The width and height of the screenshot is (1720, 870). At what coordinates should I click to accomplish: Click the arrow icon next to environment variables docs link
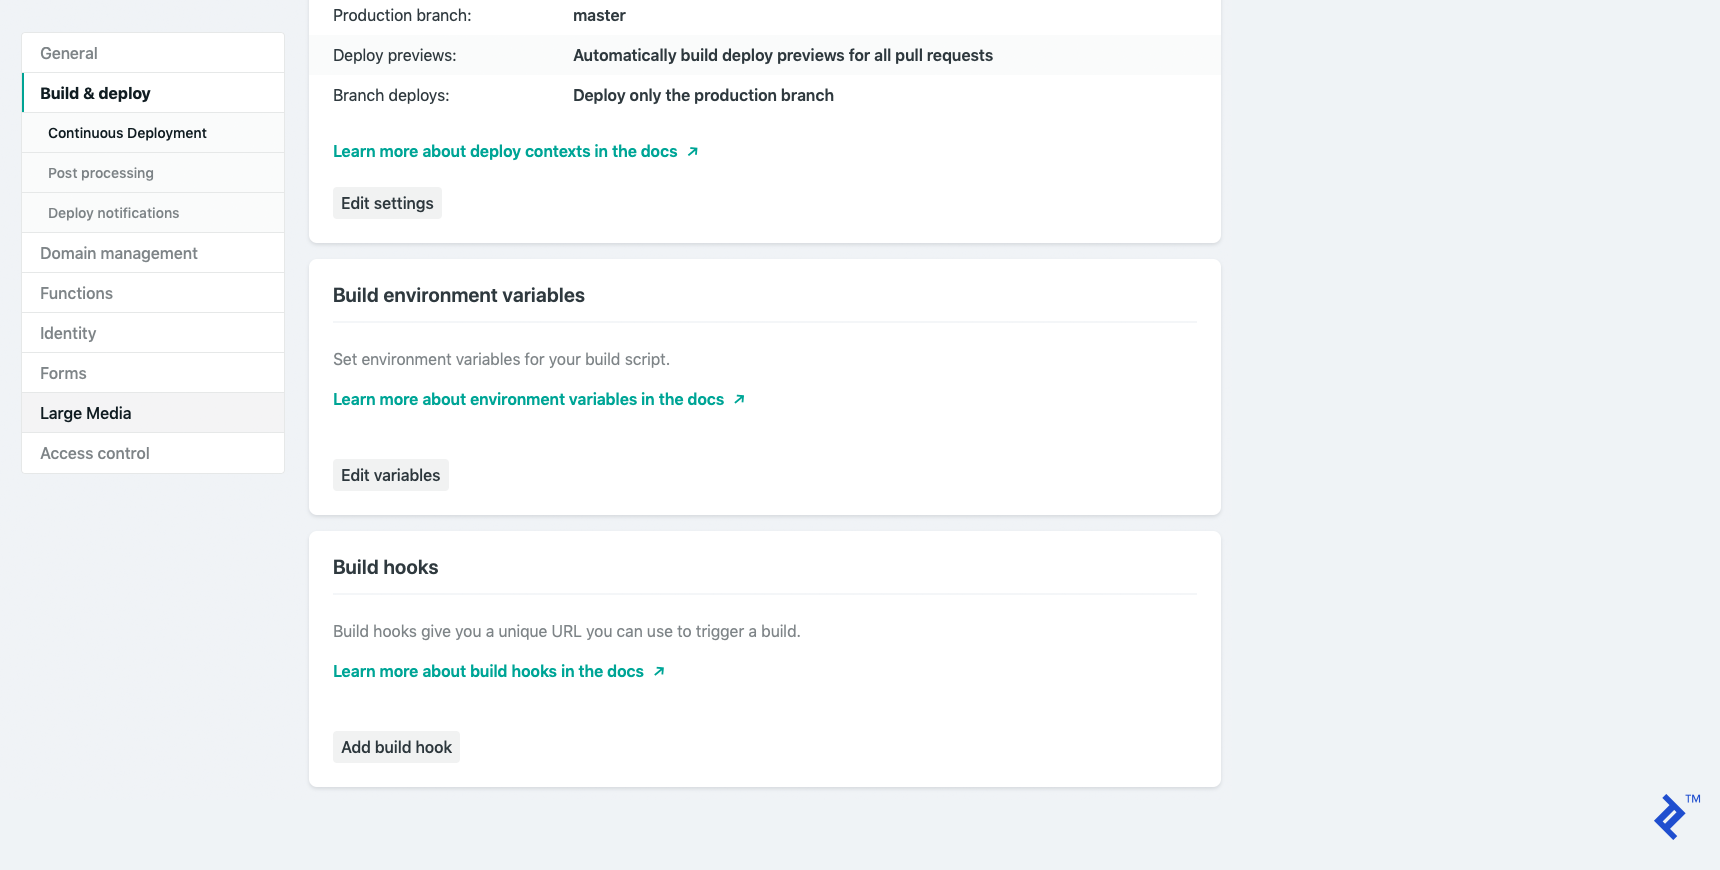click(x=740, y=398)
